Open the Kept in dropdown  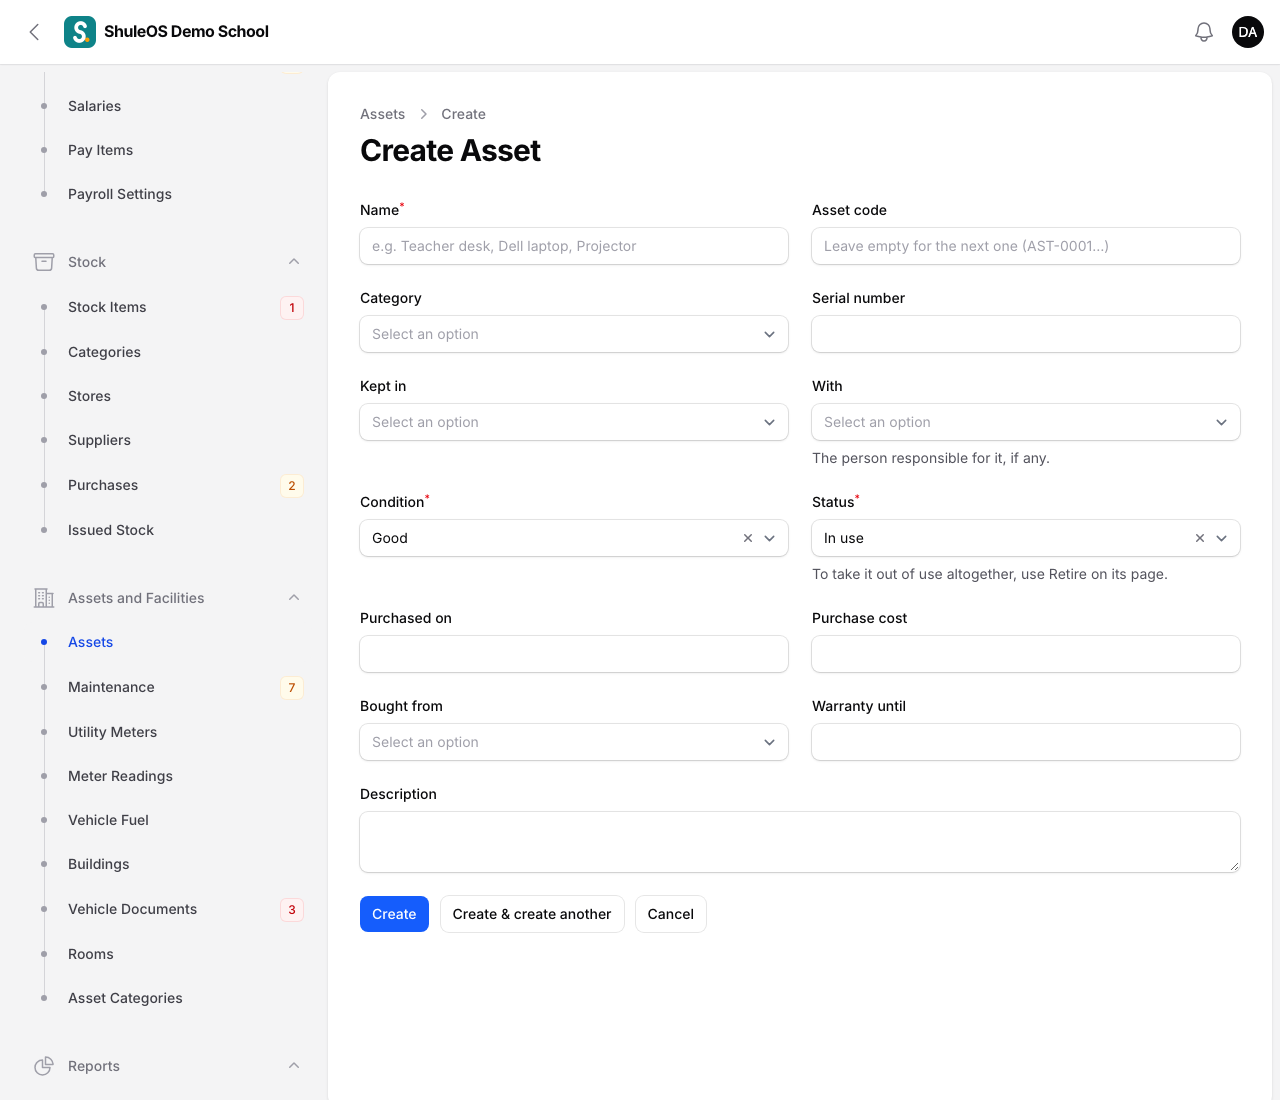point(574,422)
